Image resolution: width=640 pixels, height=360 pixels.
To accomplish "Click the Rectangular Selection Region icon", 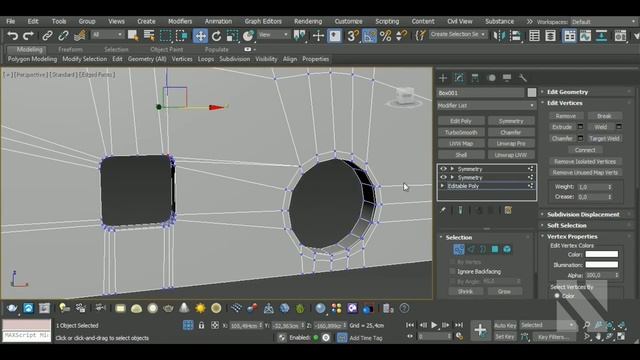I will (x=165, y=36).
